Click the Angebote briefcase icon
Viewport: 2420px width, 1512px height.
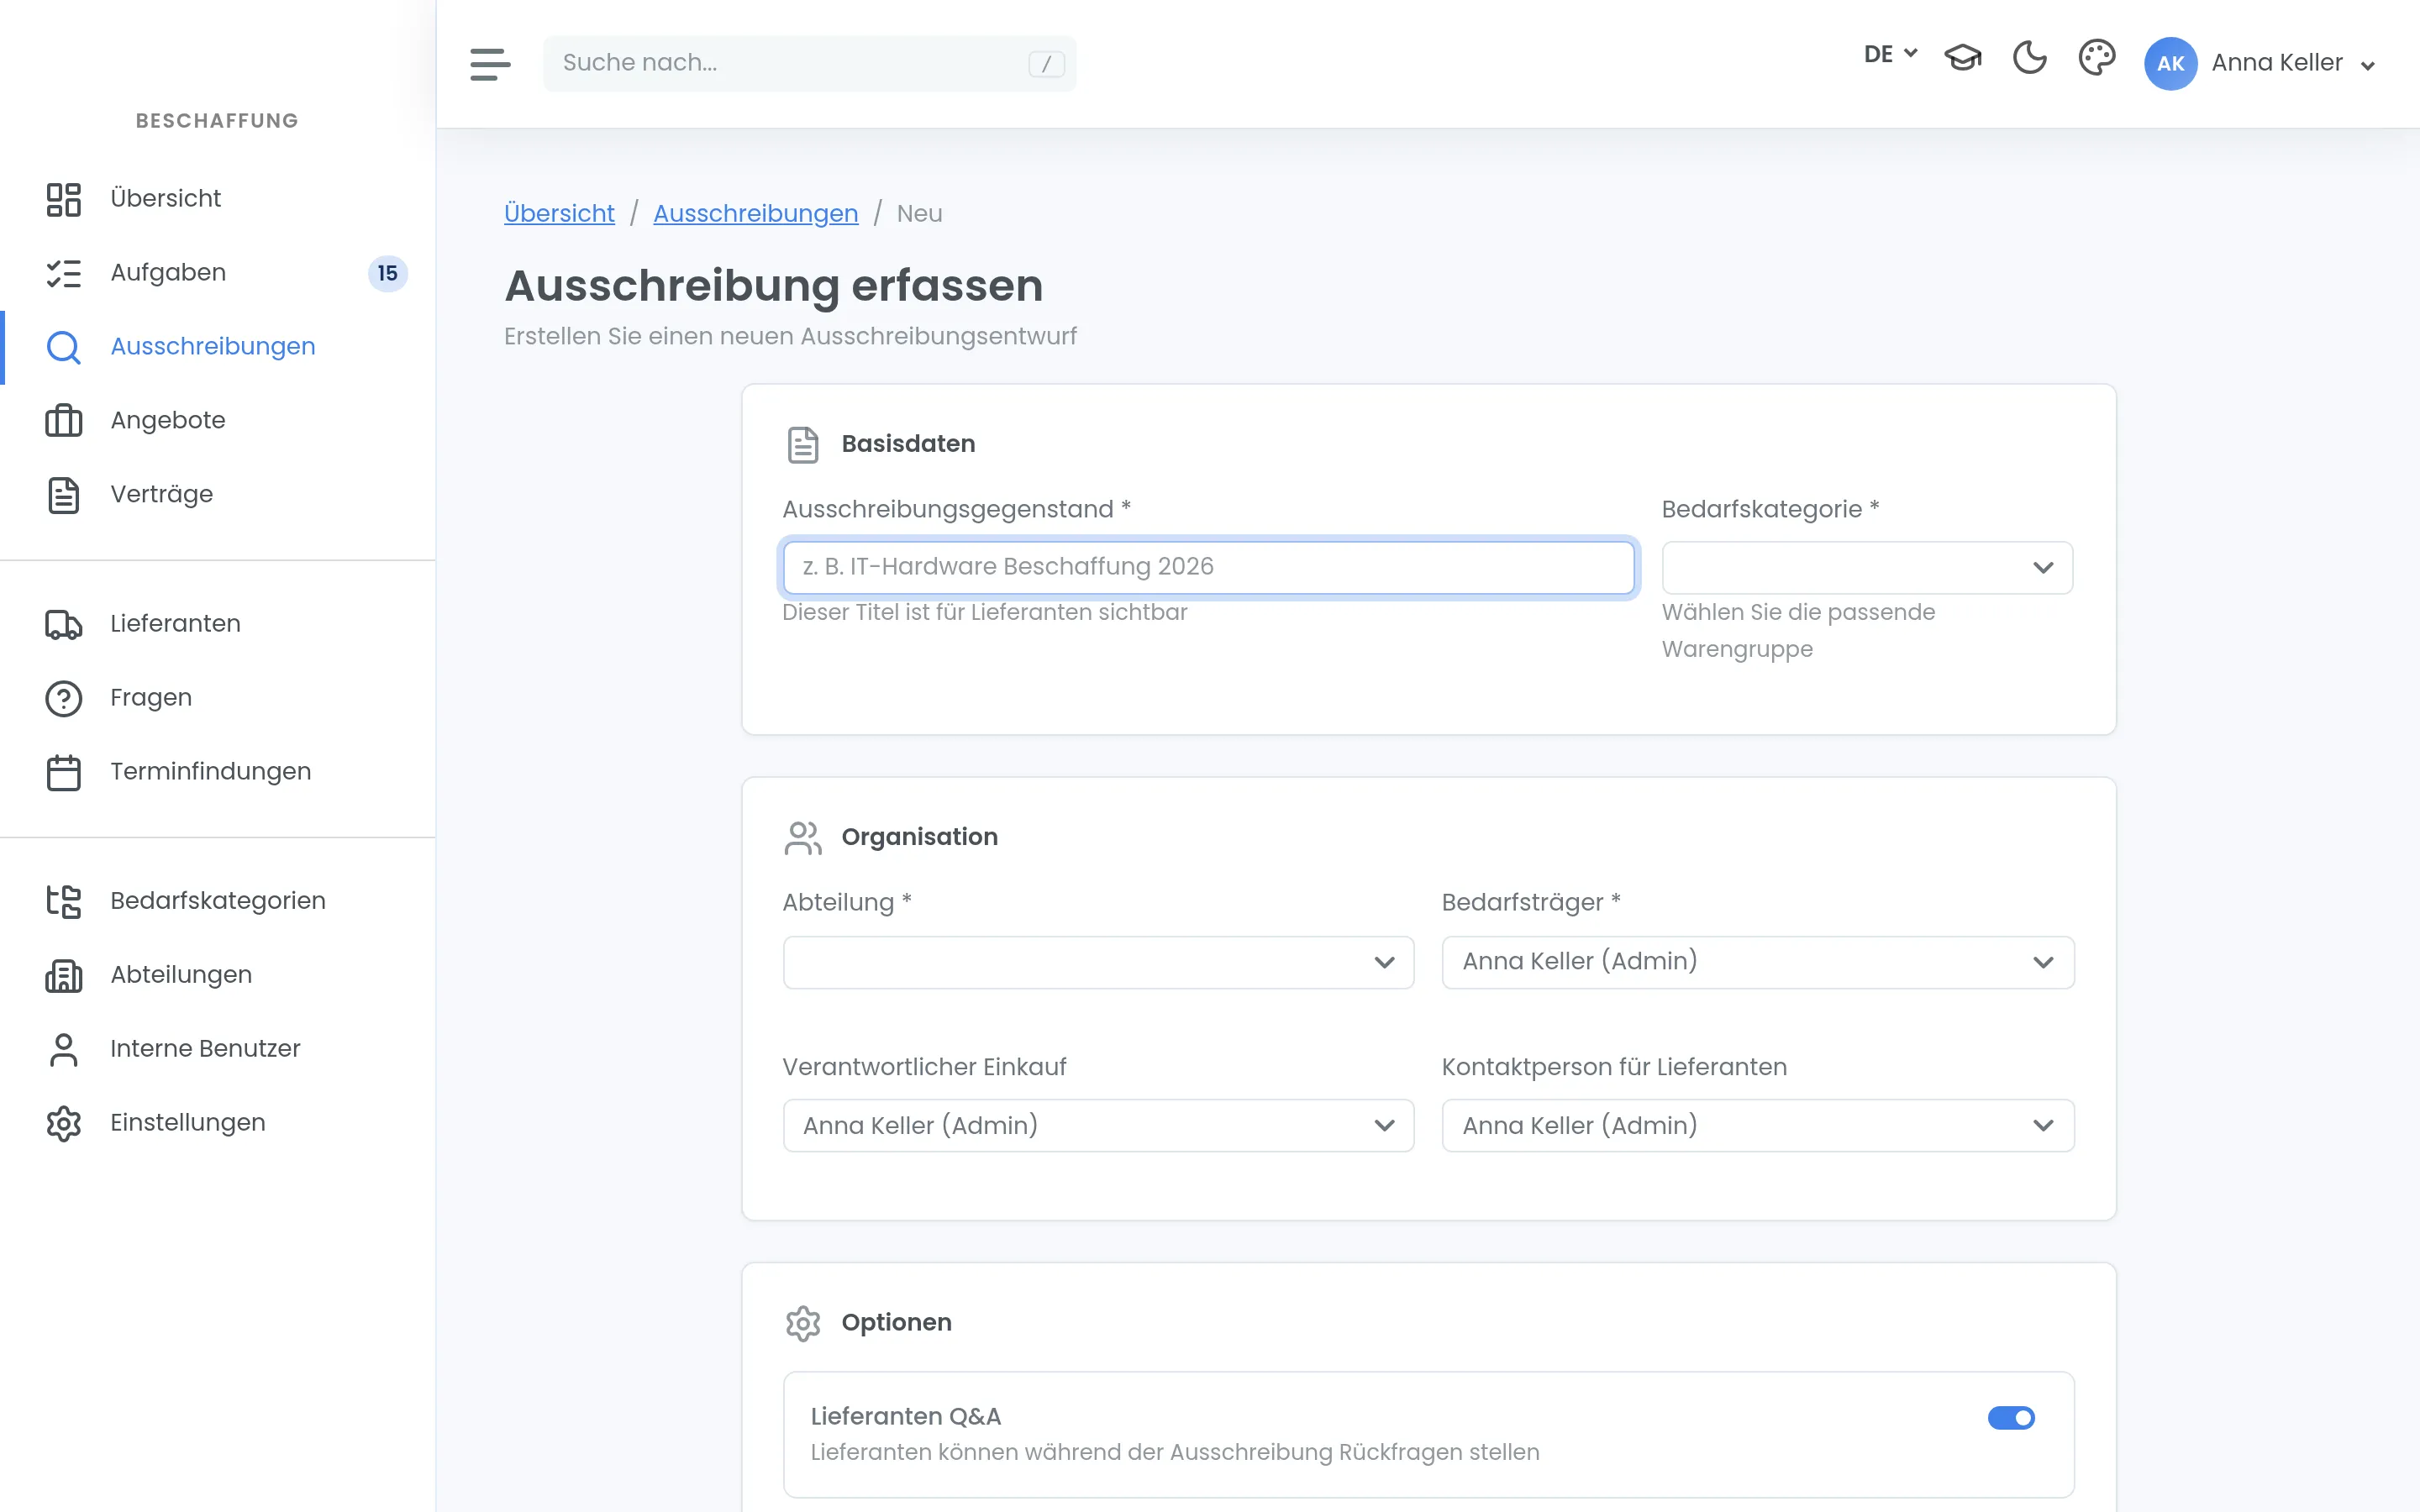pyautogui.click(x=64, y=421)
